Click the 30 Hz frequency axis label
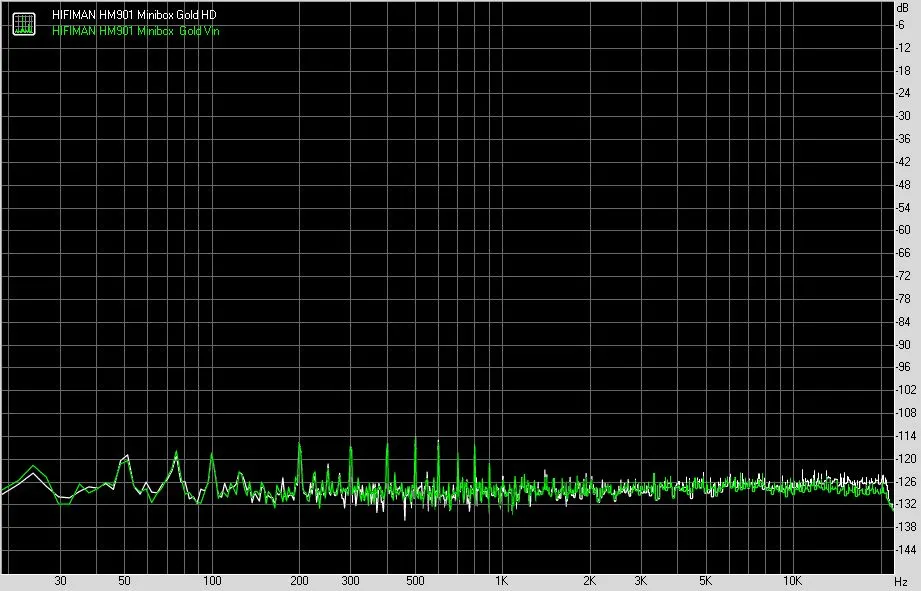This screenshot has height=591, width=921. click(x=60, y=581)
